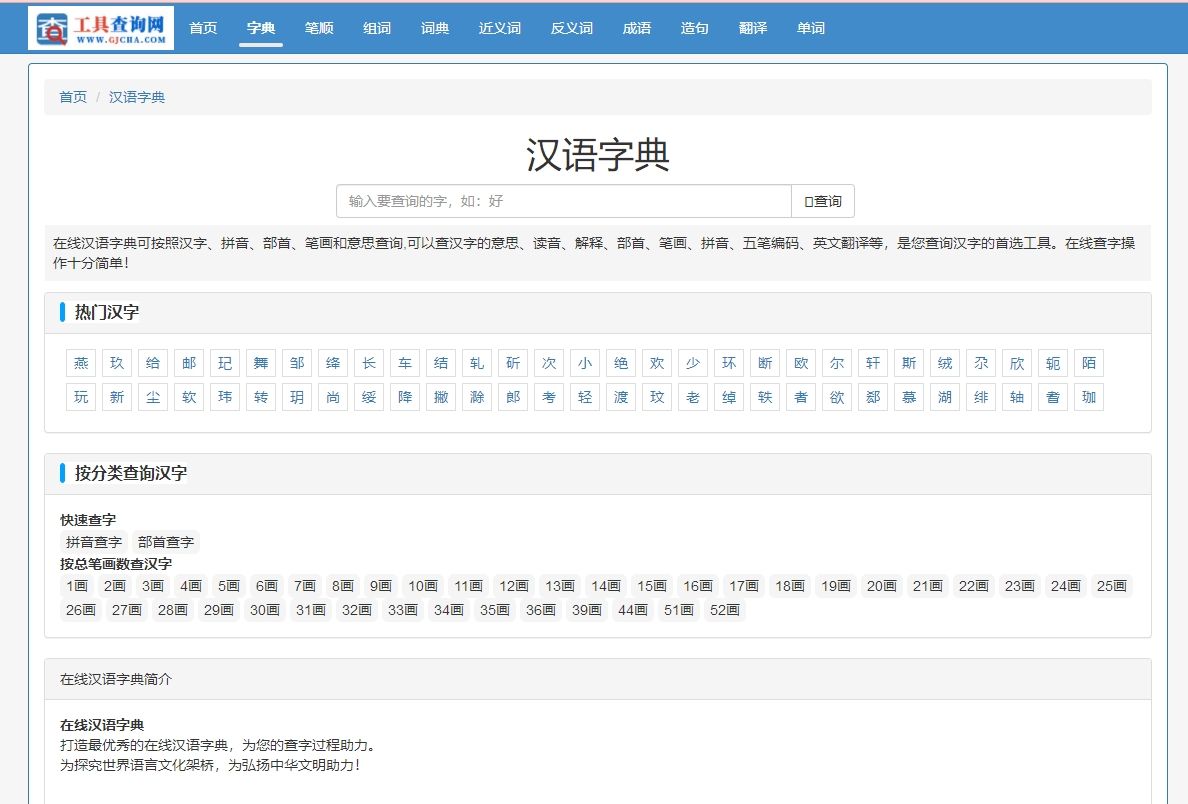The image size is (1188, 804).
Task: Go to the 成语 navigation tab
Action: click(x=636, y=28)
